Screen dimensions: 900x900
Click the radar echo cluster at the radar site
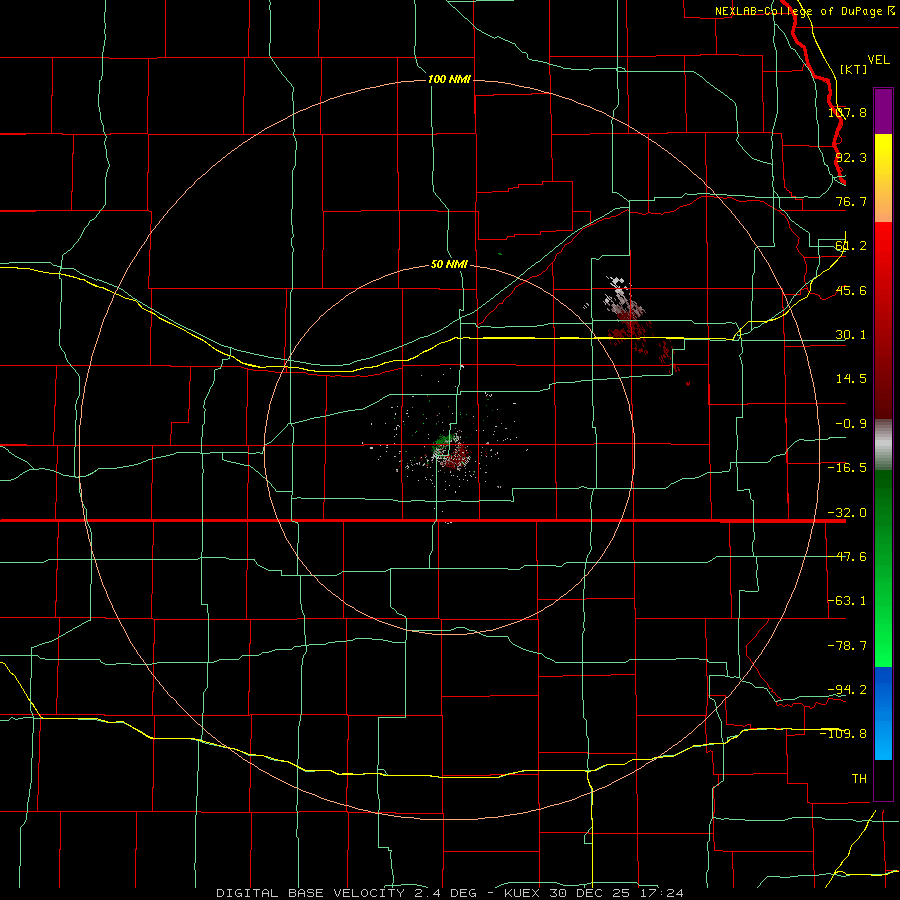(449, 451)
